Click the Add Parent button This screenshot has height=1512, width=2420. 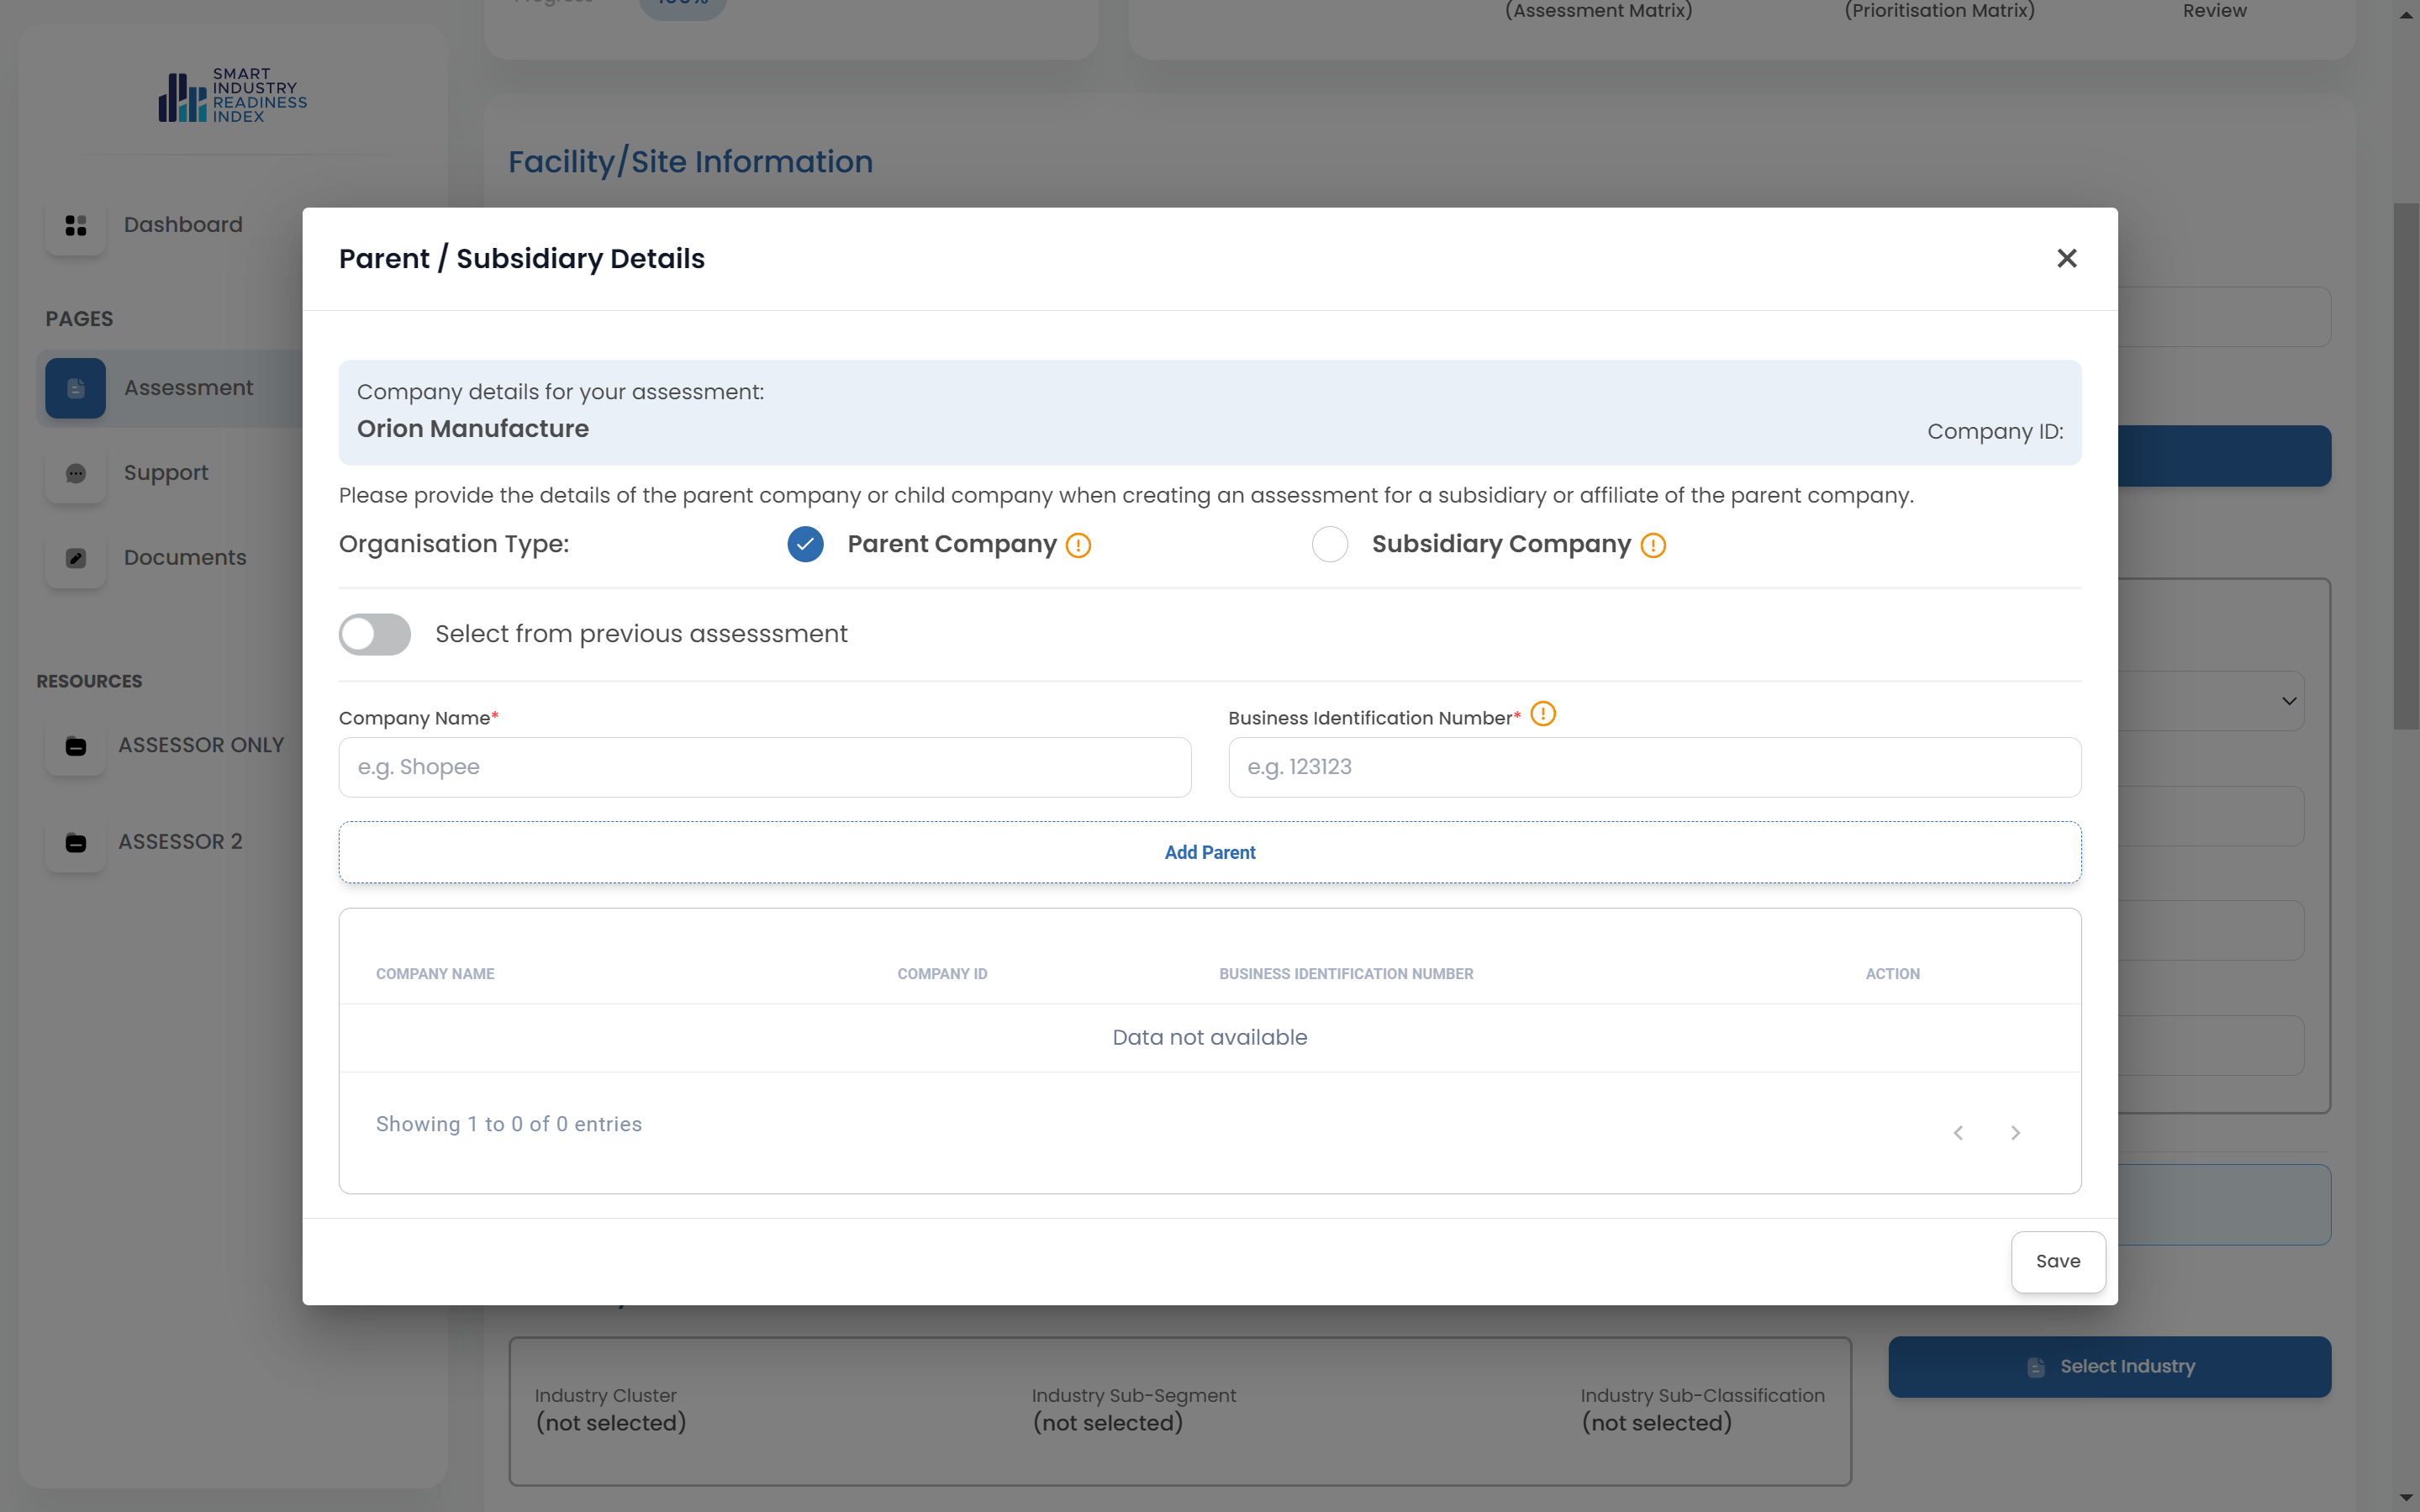coord(1209,852)
